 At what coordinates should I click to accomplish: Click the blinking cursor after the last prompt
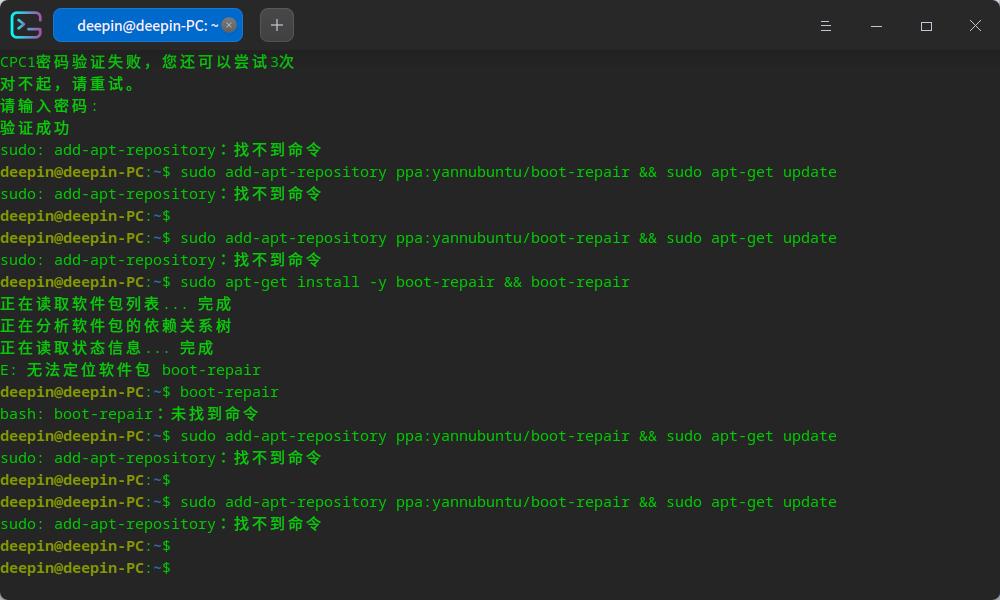[x=180, y=567]
